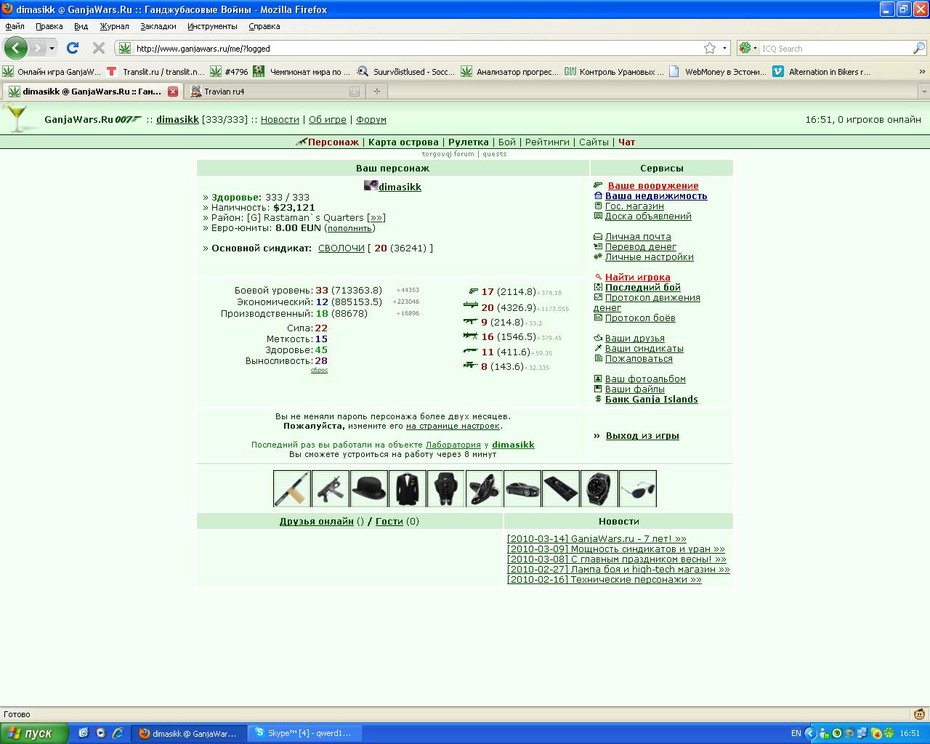Open Банк Ganja Islands link
Screen dimensions: 930x744
[x=651, y=399]
